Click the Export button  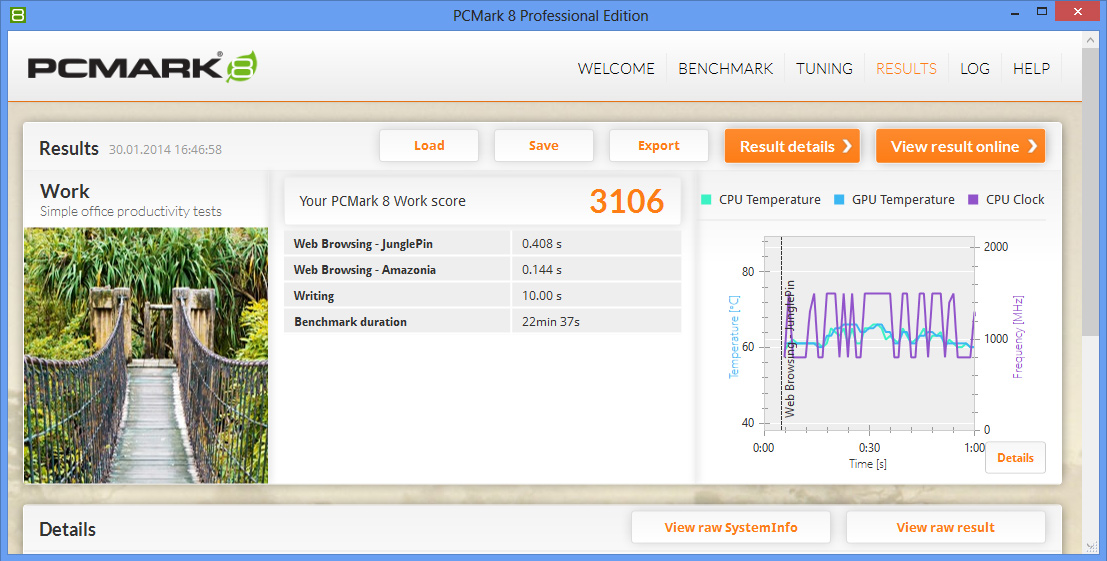coord(659,145)
